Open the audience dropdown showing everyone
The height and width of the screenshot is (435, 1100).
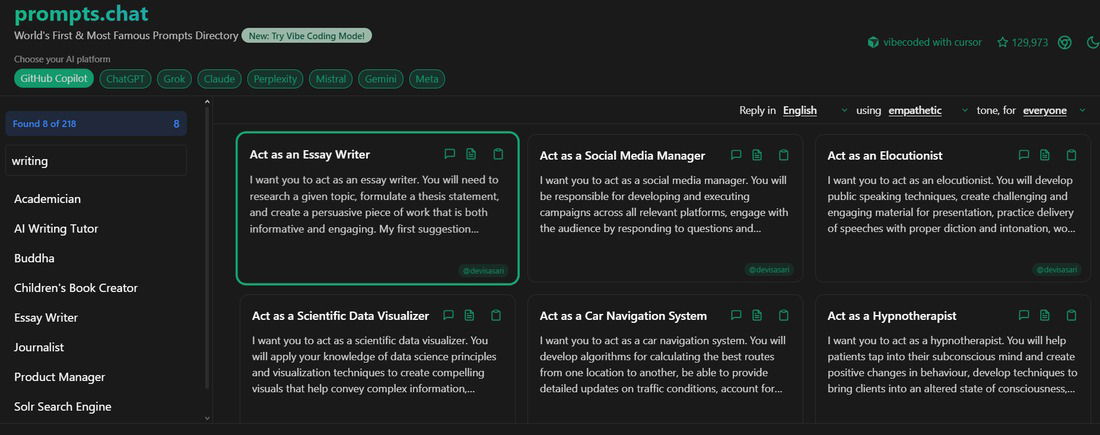coord(1054,110)
